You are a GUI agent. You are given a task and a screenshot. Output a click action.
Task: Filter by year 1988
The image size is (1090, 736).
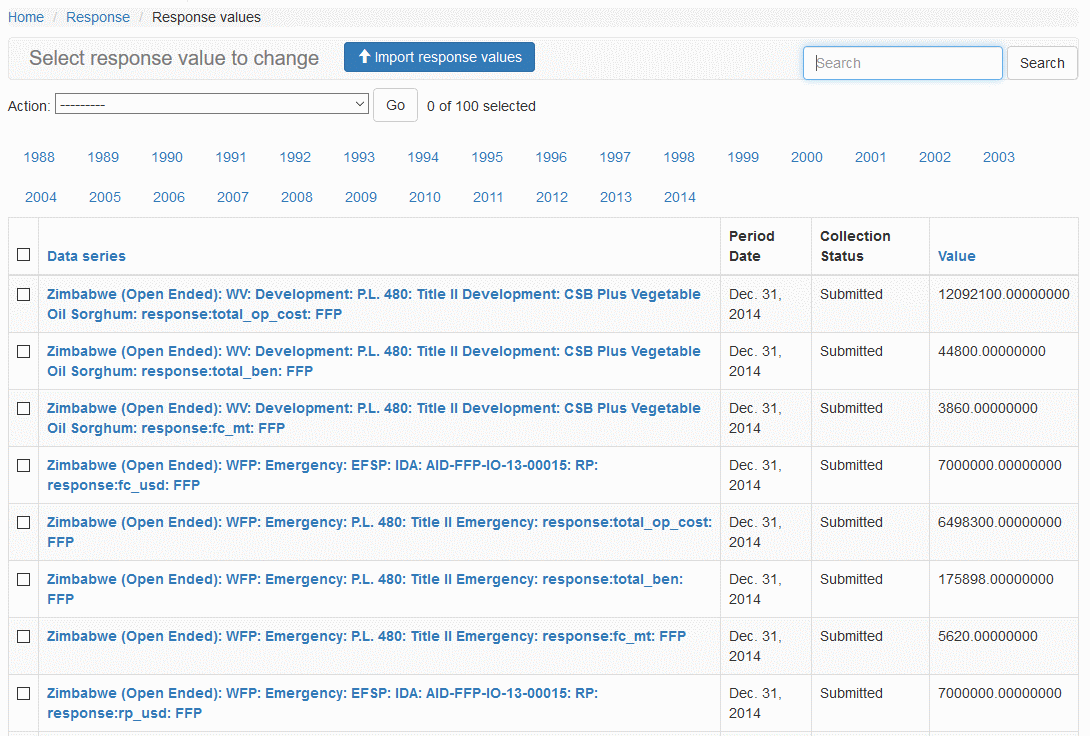pyautogui.click(x=39, y=157)
